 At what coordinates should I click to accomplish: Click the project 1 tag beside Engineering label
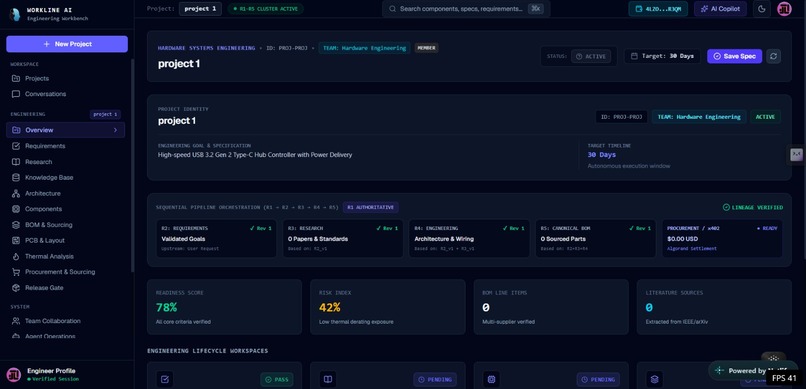[105, 115]
